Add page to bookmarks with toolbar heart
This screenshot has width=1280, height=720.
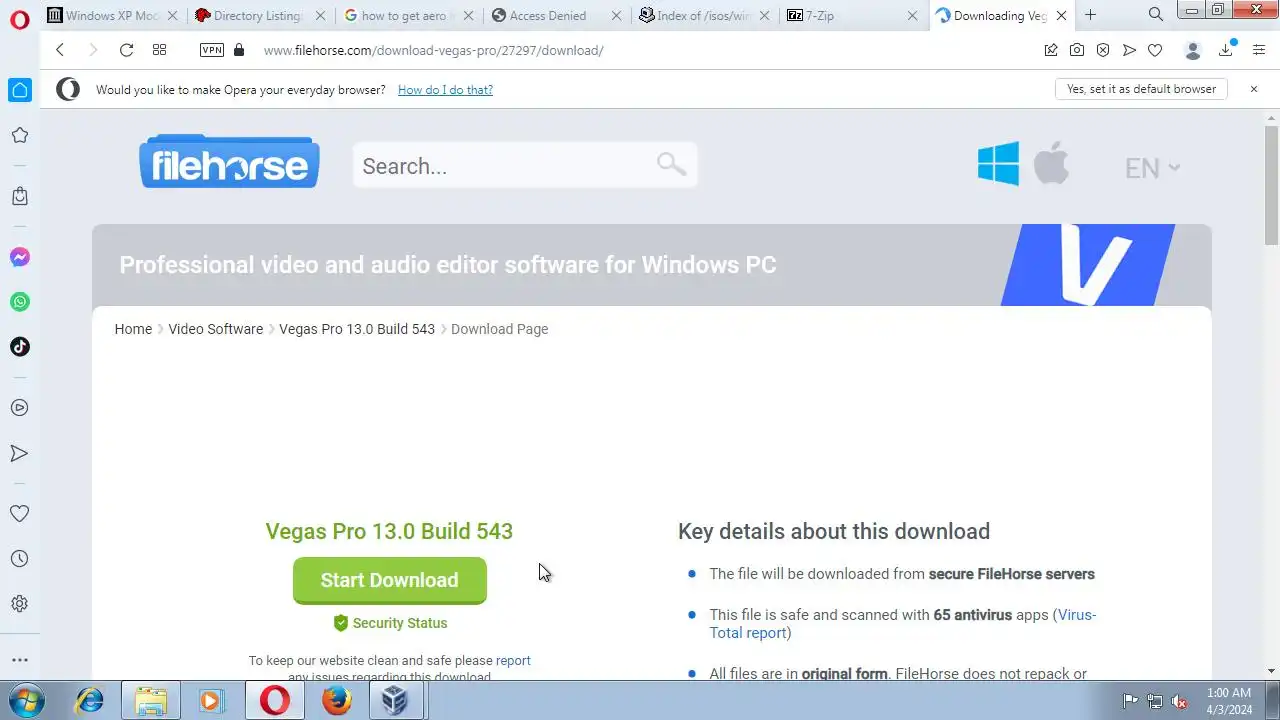[1155, 50]
